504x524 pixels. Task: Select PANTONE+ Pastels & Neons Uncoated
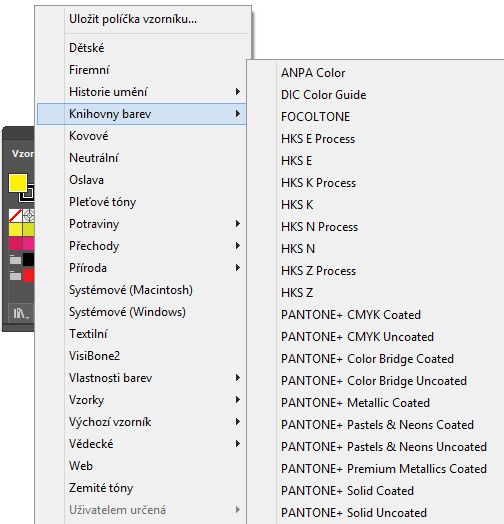[x=376, y=447]
